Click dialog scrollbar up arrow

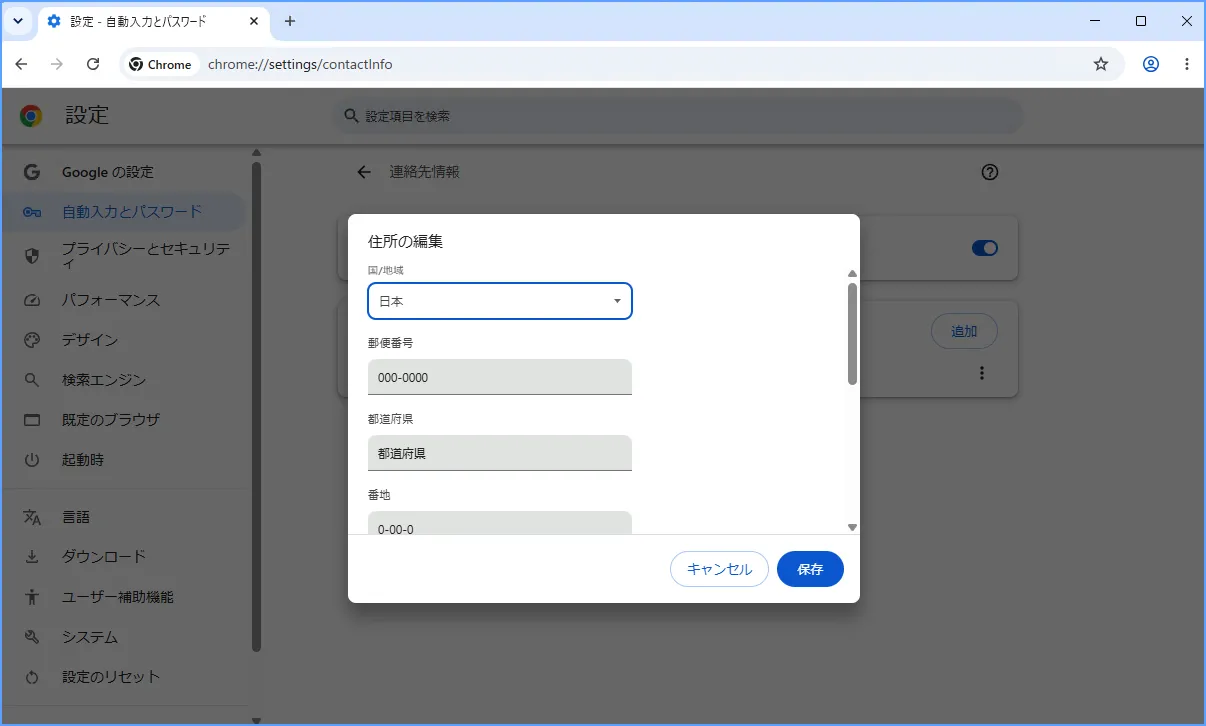(852, 274)
